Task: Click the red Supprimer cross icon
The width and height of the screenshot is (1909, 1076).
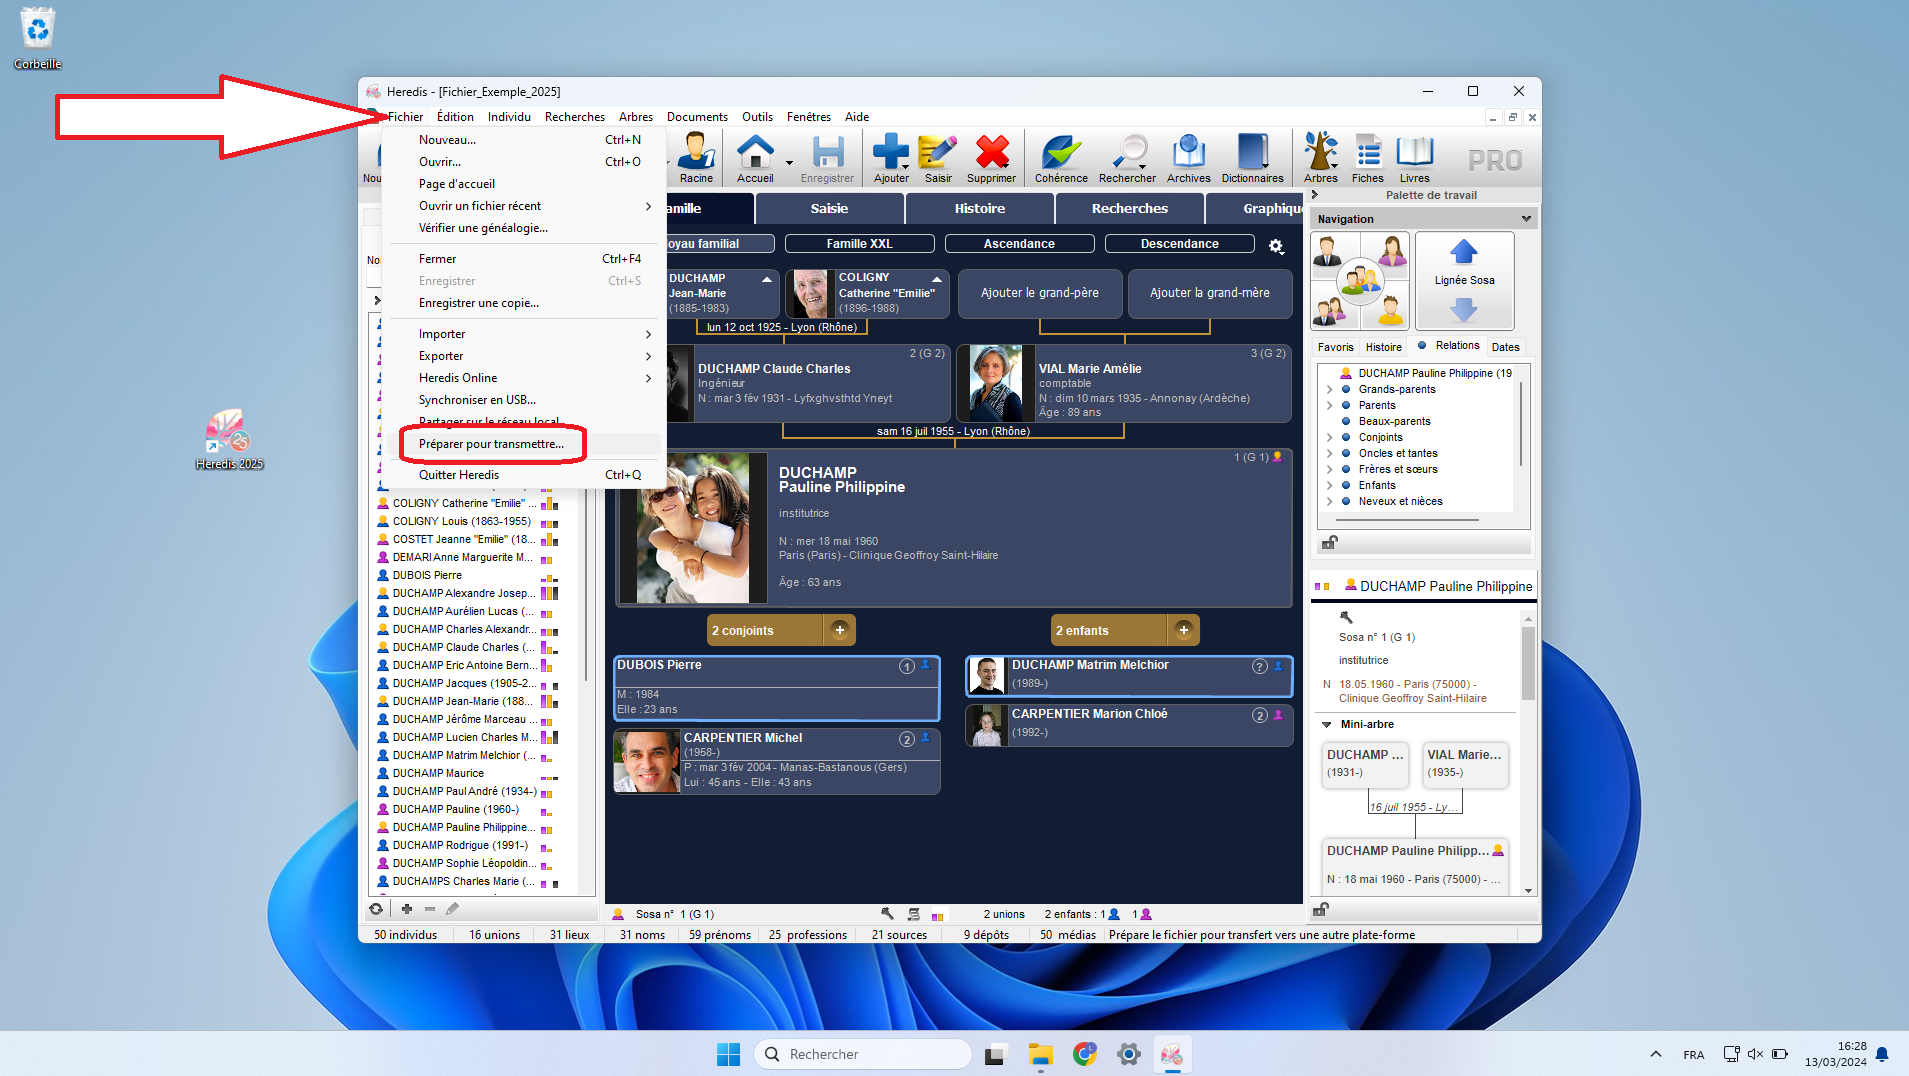Action: click(x=991, y=154)
